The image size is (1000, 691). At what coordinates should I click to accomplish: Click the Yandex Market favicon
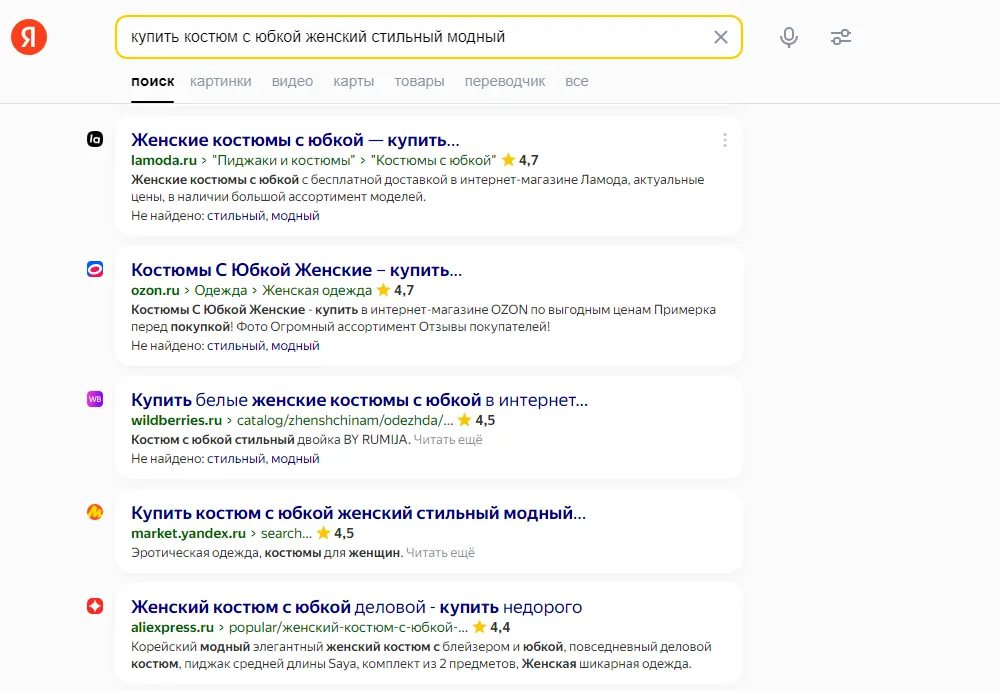(95, 512)
